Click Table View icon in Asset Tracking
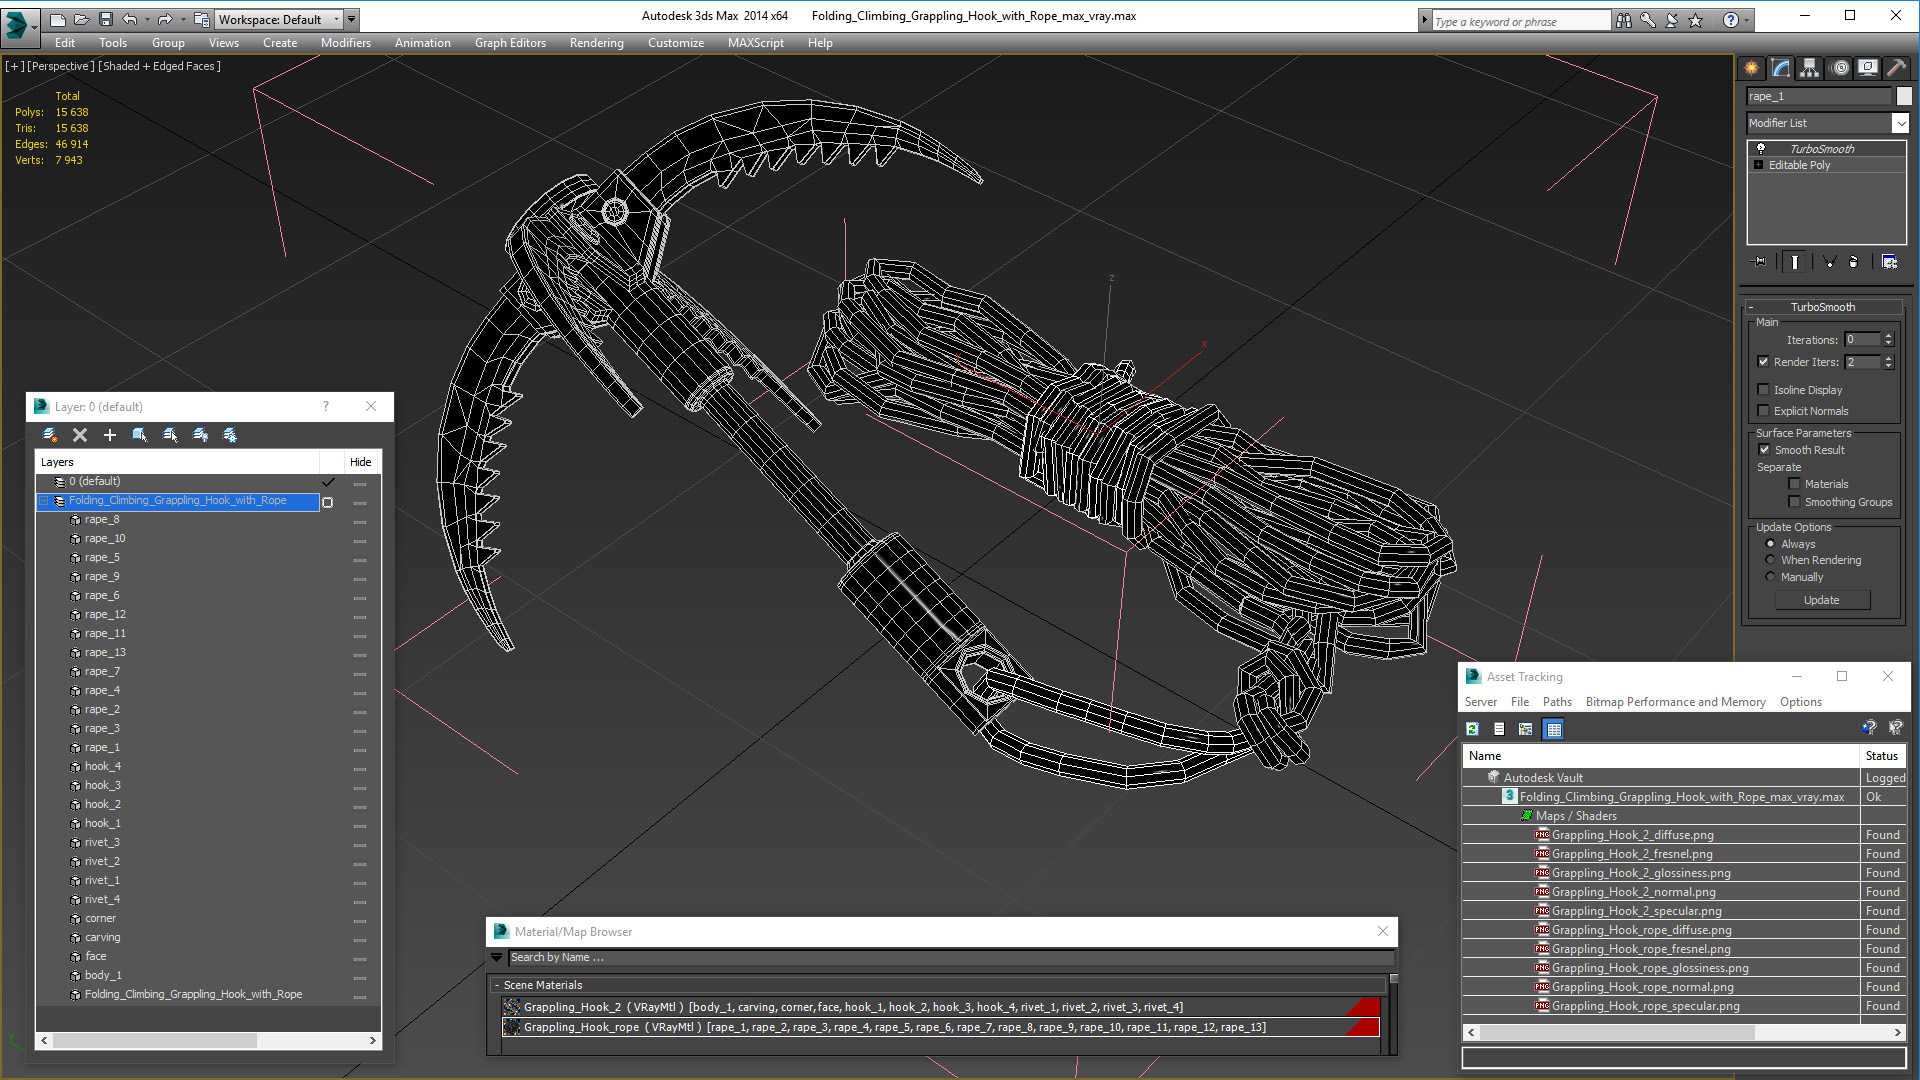Image resolution: width=1920 pixels, height=1080 pixels. (x=1553, y=729)
